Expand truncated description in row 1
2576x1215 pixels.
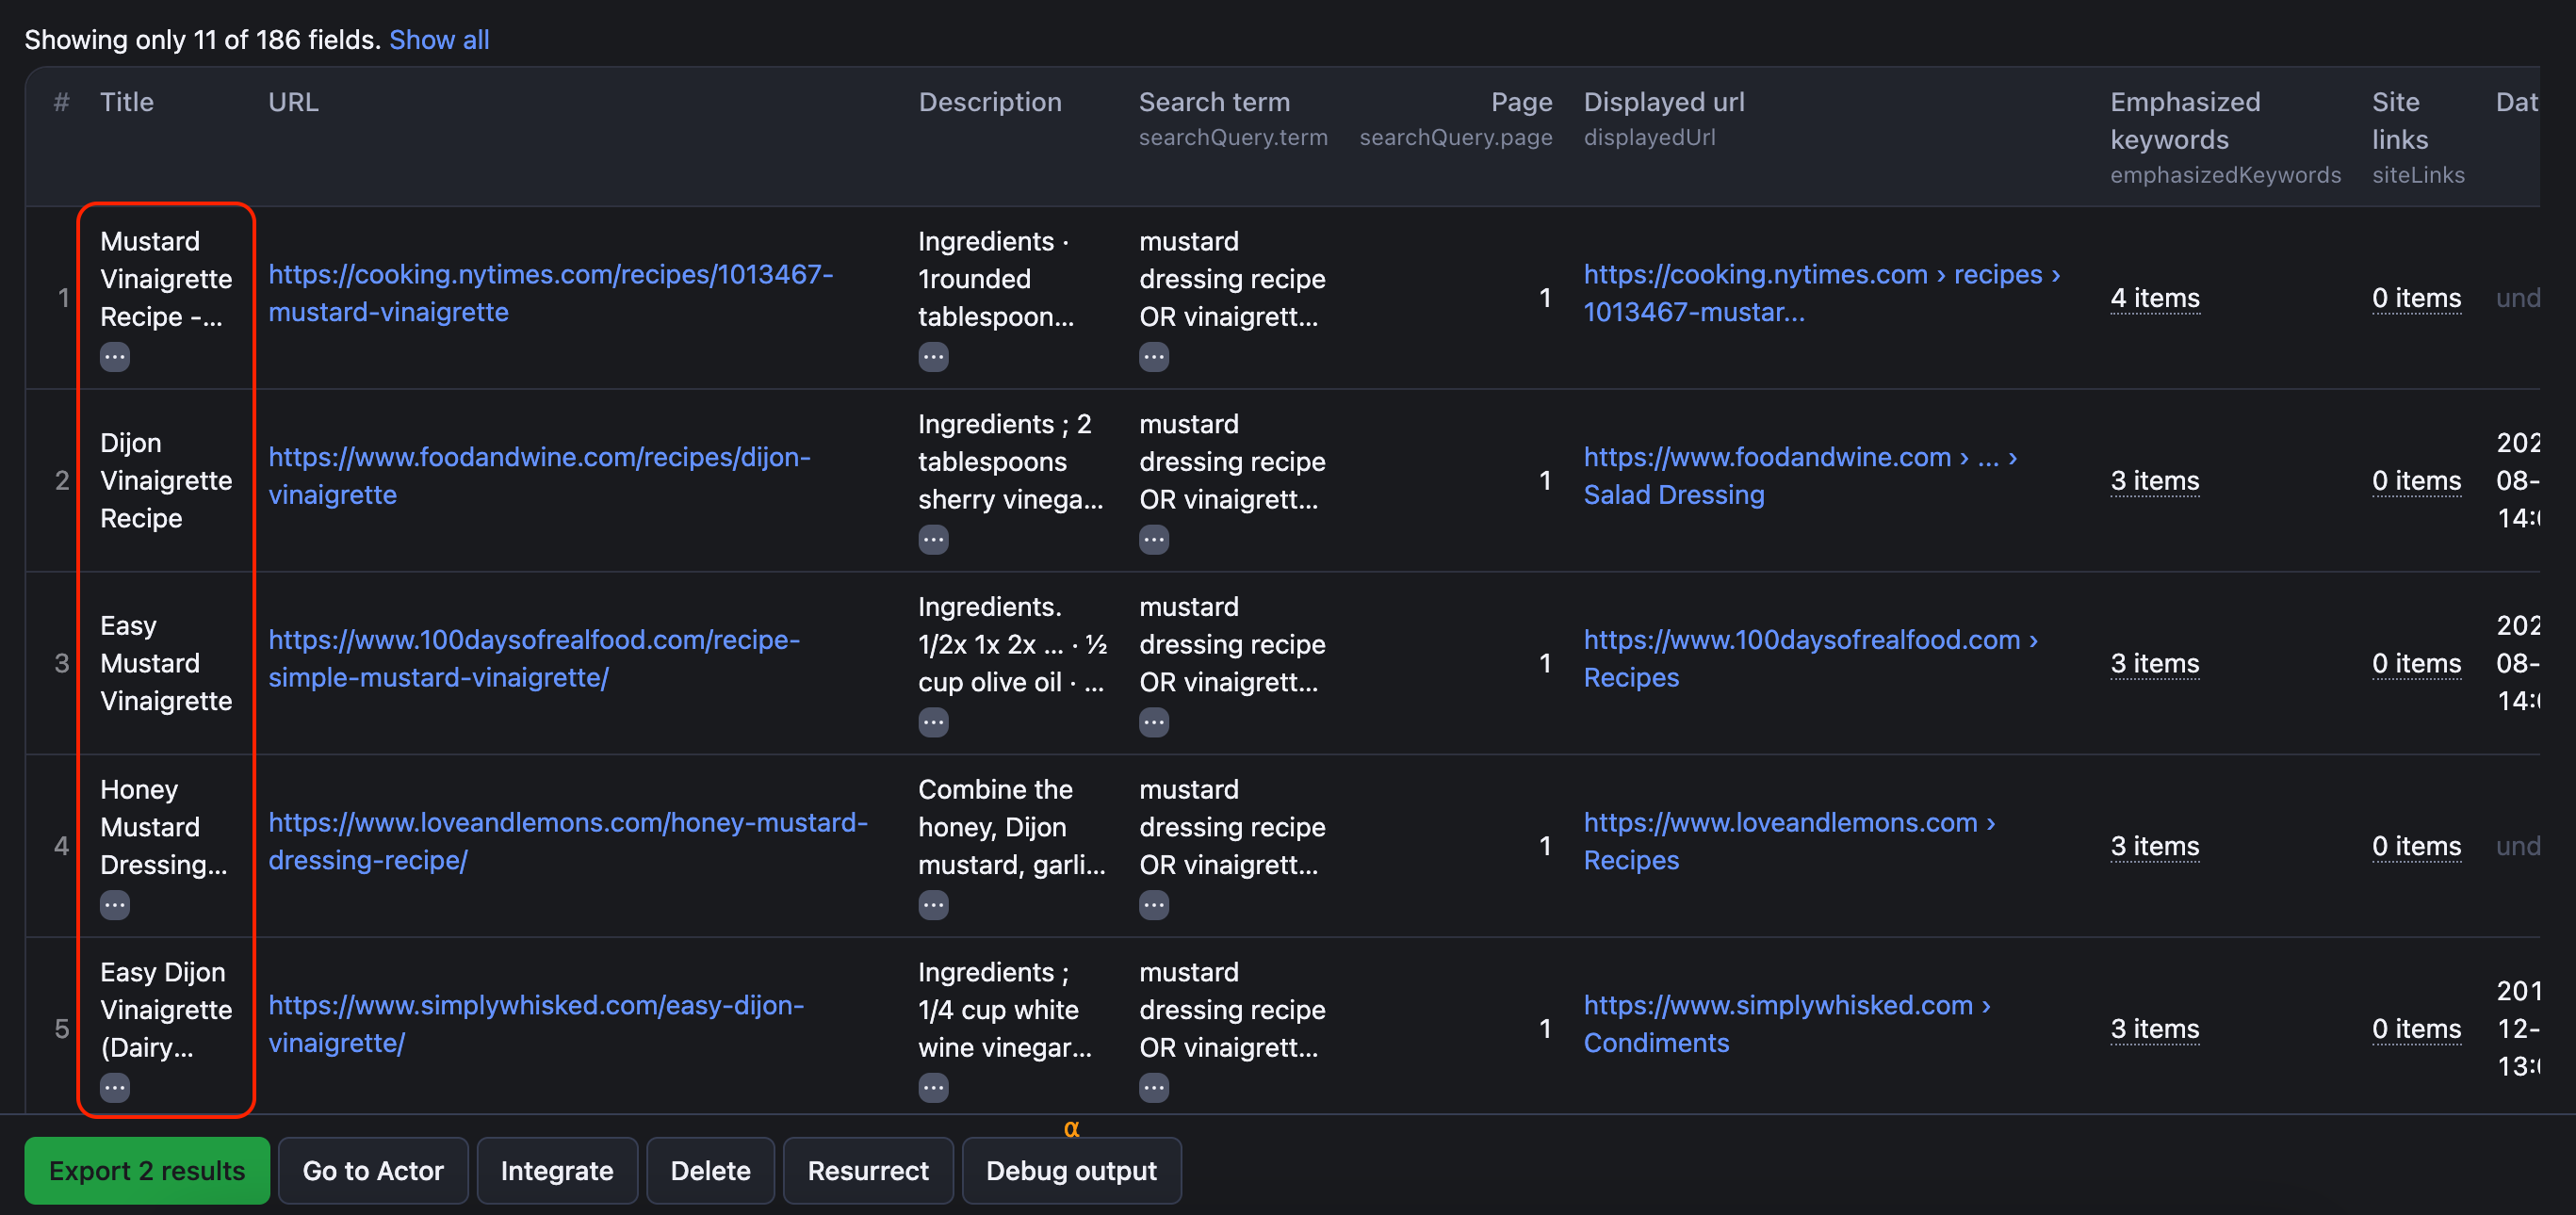933,357
